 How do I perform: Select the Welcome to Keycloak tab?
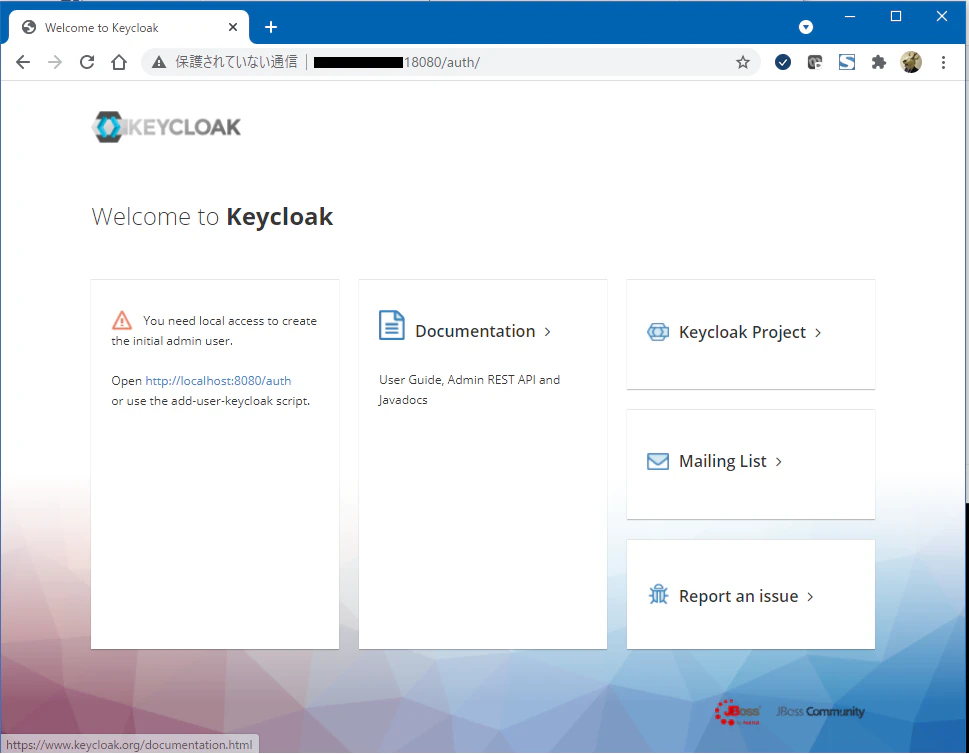click(129, 27)
